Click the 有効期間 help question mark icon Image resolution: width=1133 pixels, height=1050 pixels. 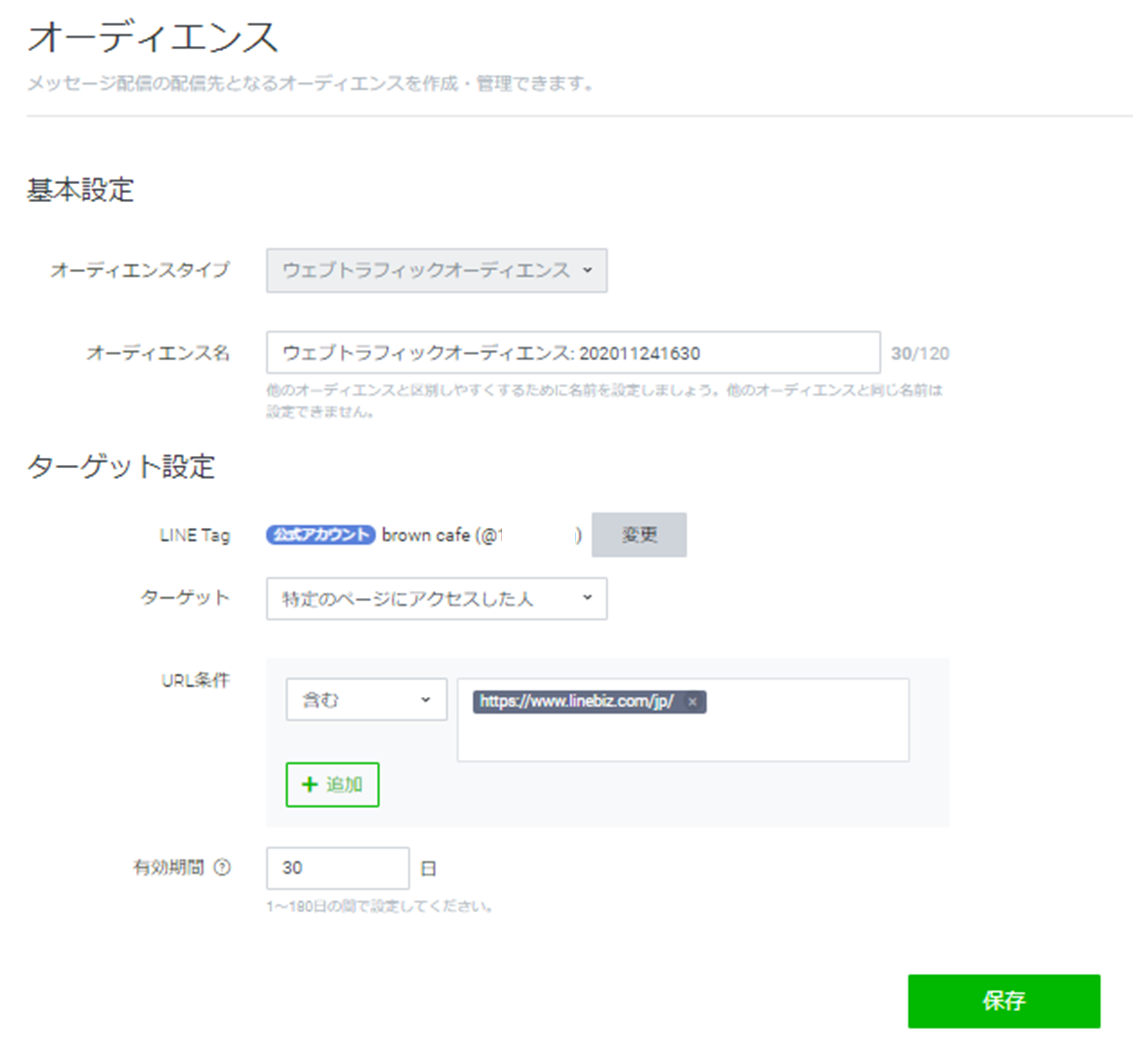point(223,867)
